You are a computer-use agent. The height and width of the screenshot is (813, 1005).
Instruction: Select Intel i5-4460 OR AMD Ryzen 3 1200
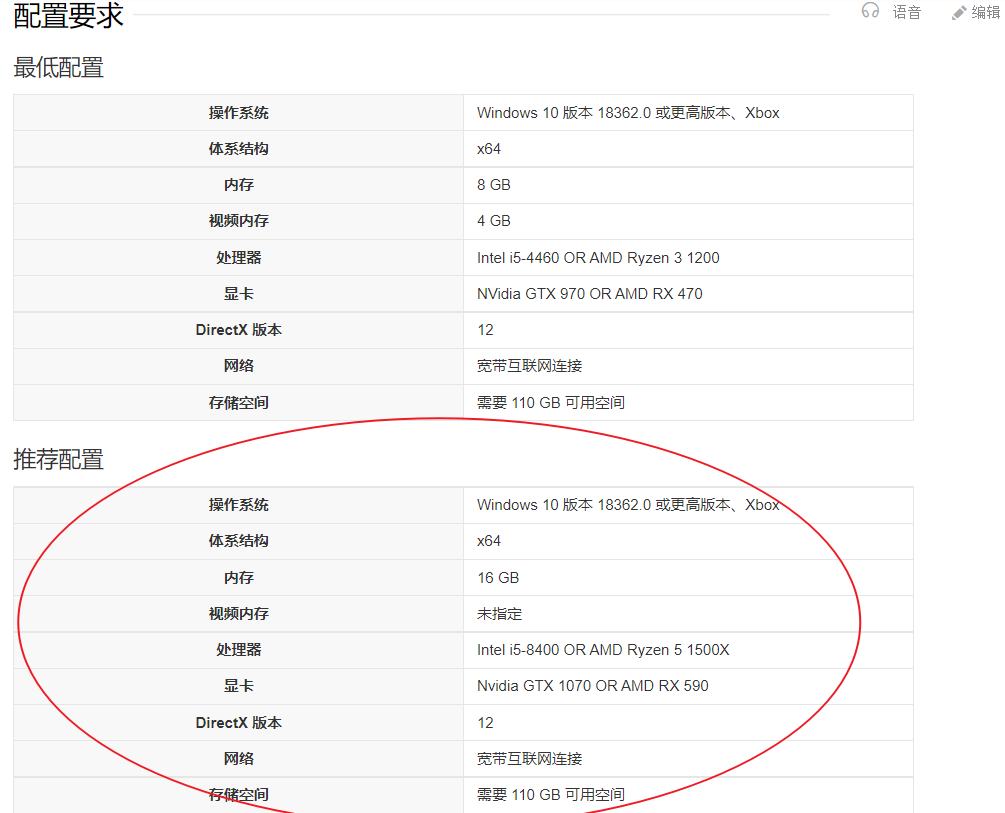point(598,258)
